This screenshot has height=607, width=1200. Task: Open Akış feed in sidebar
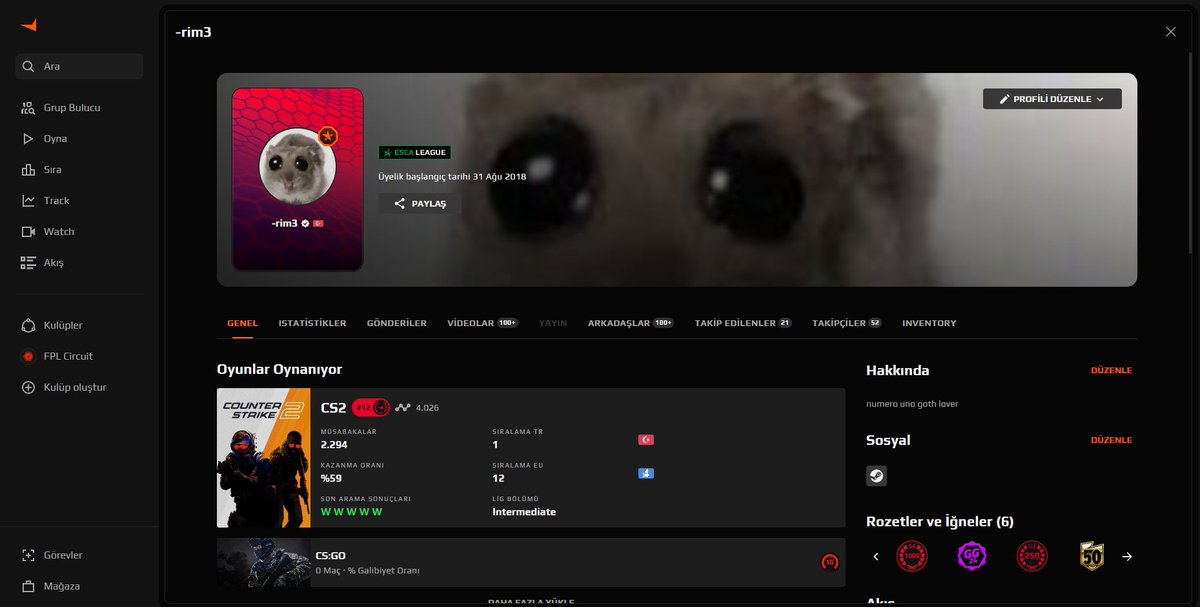(x=42, y=263)
